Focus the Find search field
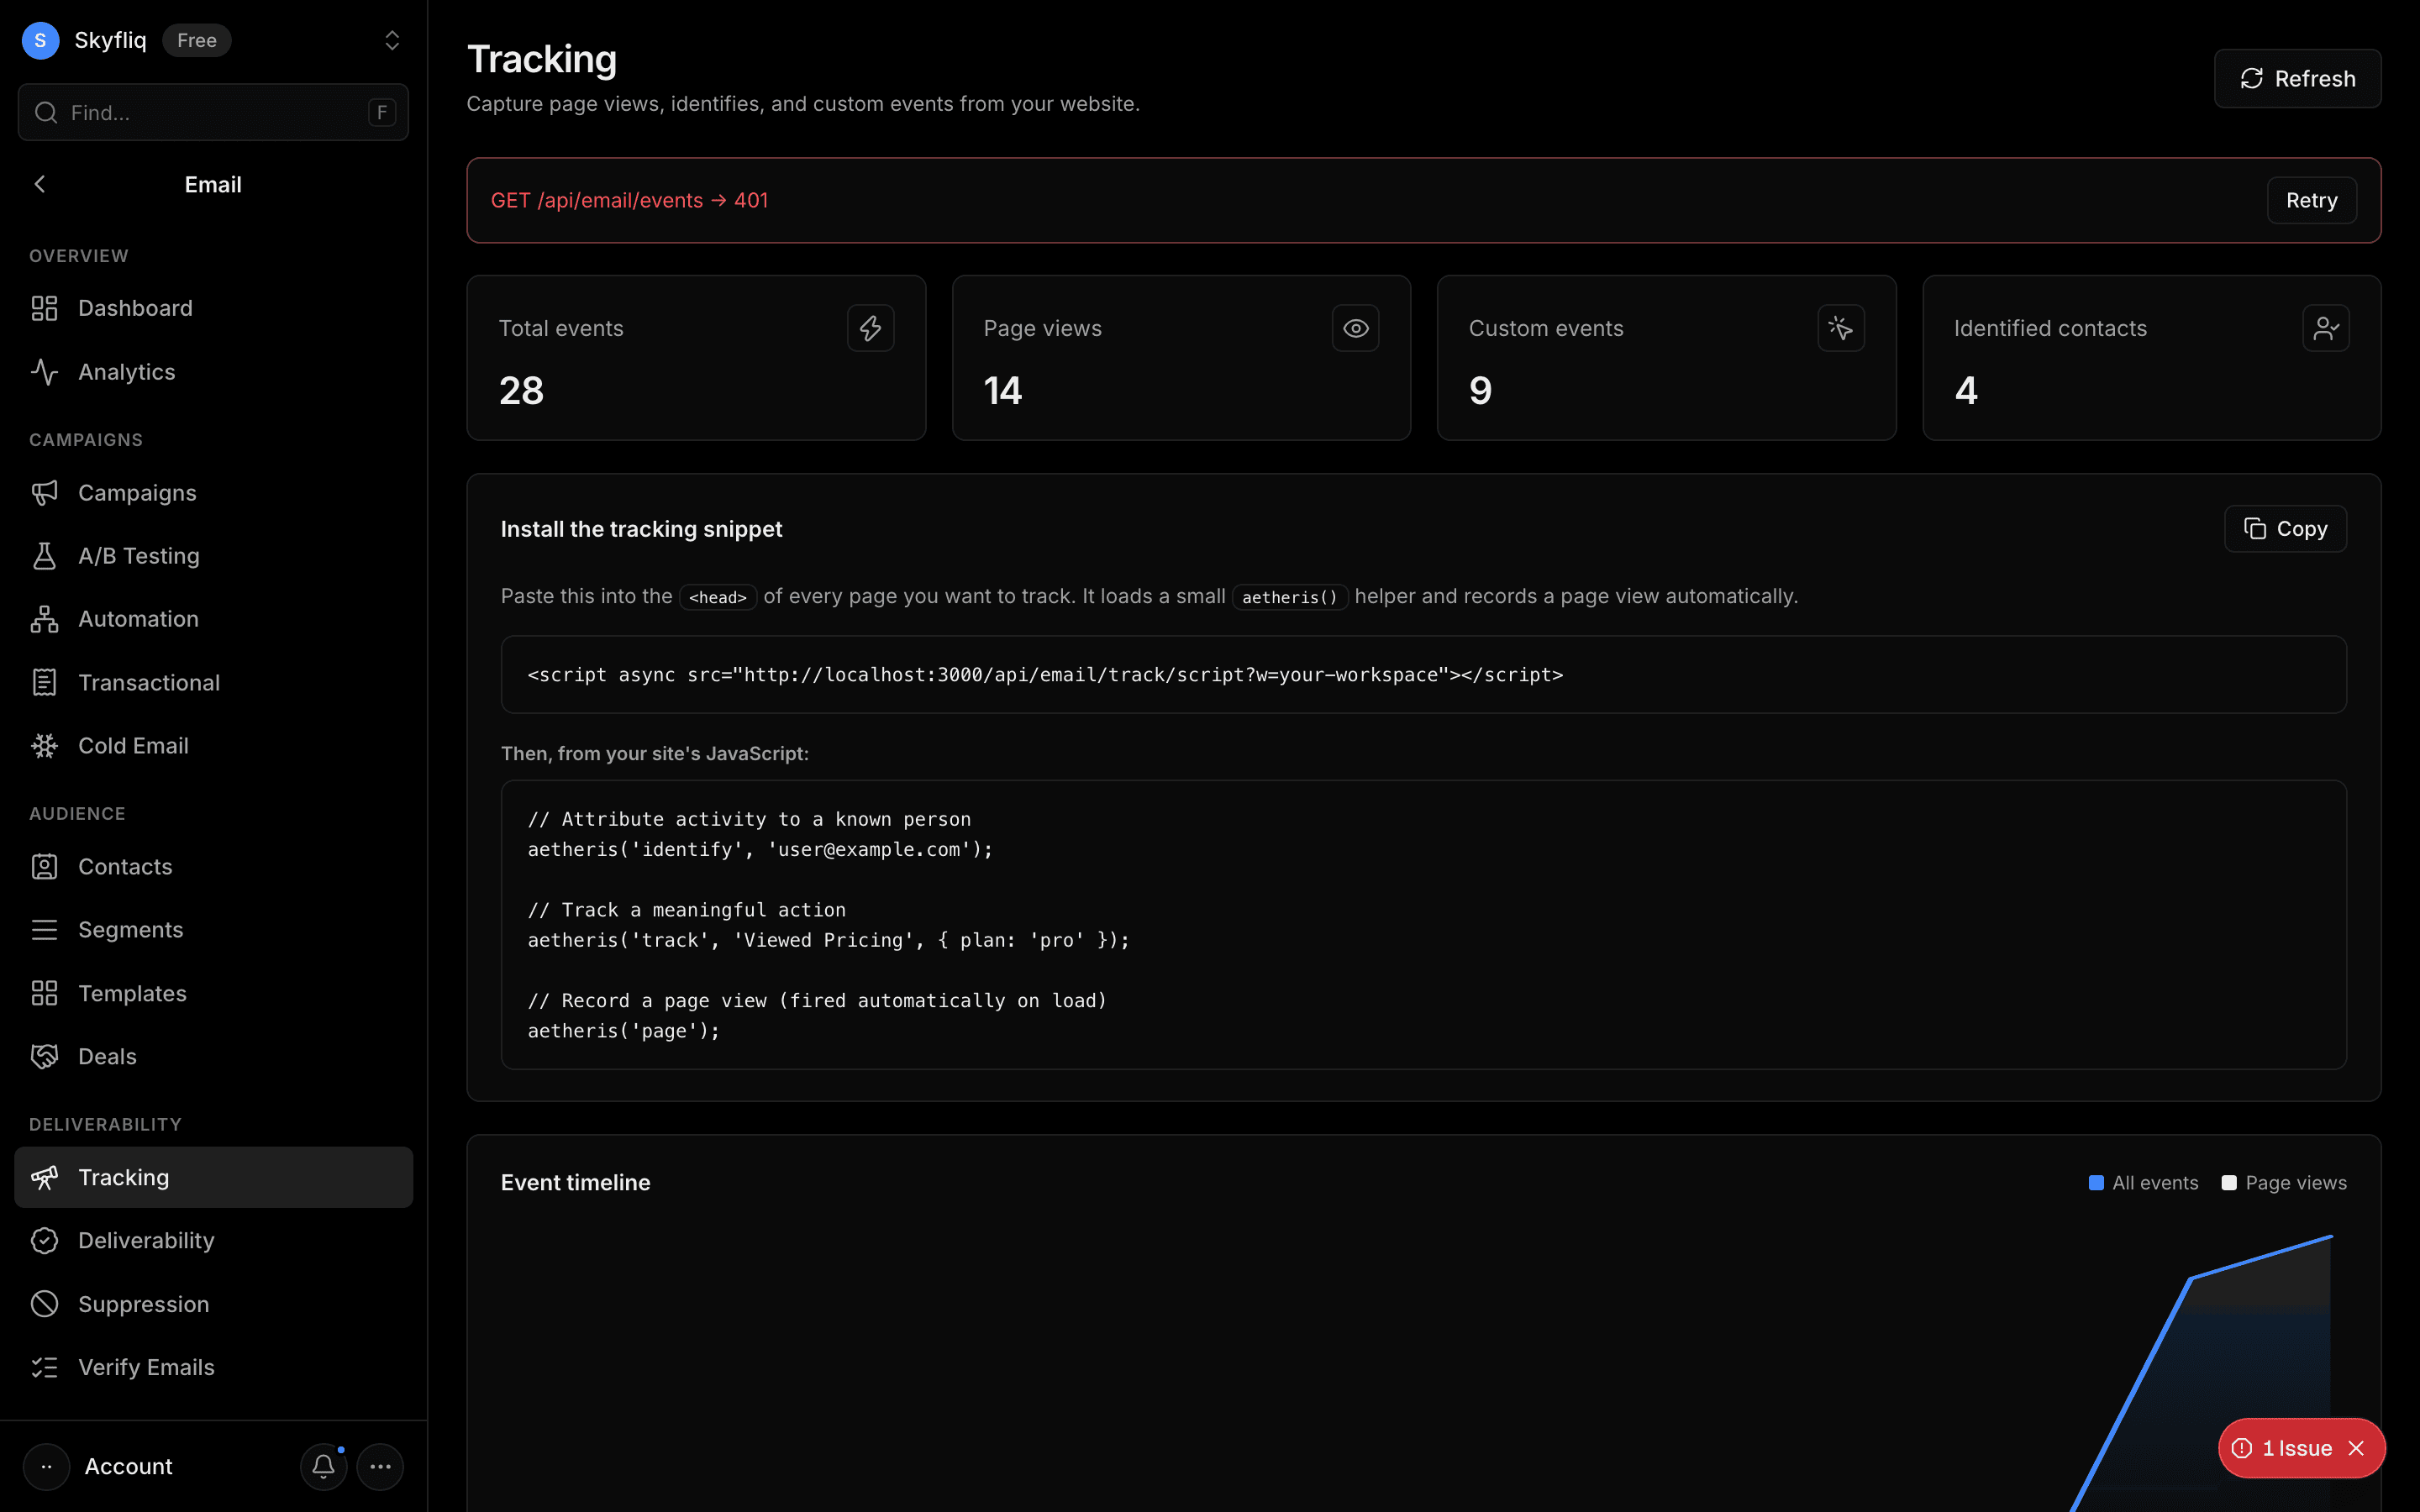 point(213,112)
